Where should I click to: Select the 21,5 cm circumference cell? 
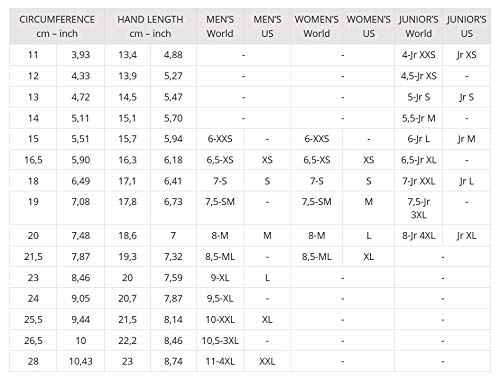pyautogui.click(x=33, y=257)
